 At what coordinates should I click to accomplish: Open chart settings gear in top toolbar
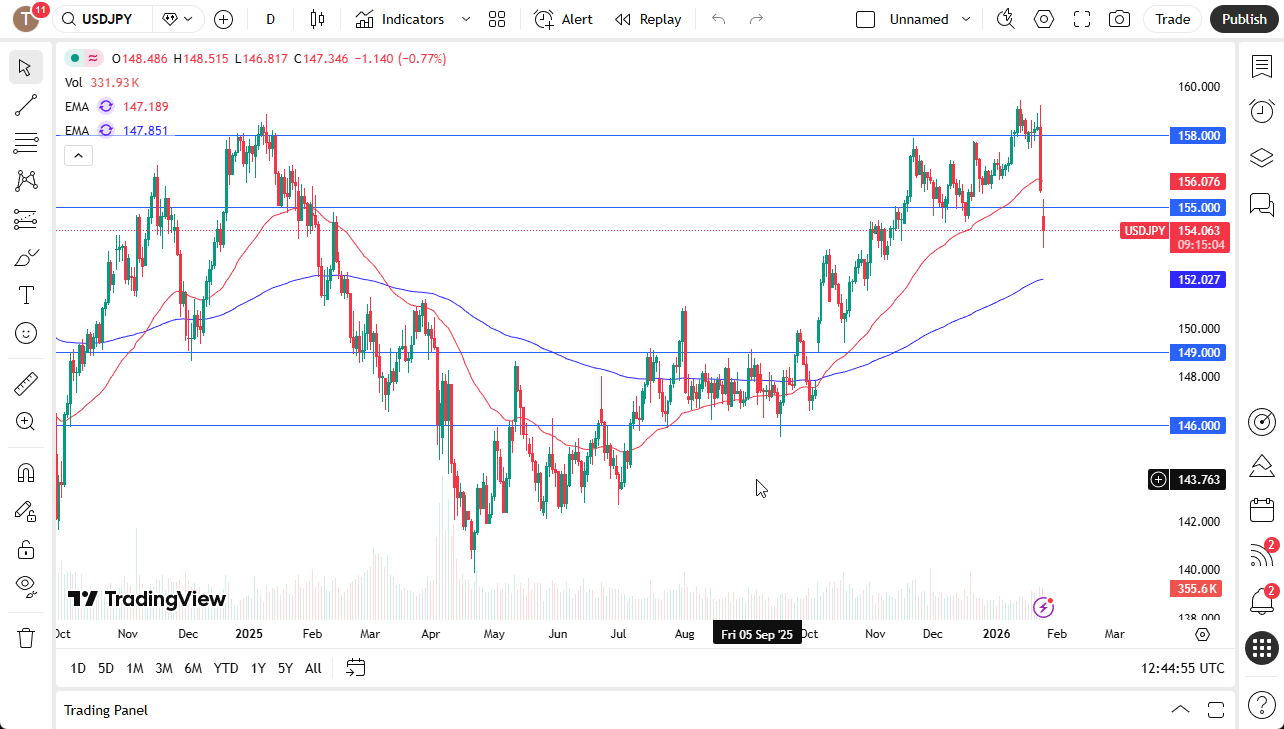tap(1044, 19)
